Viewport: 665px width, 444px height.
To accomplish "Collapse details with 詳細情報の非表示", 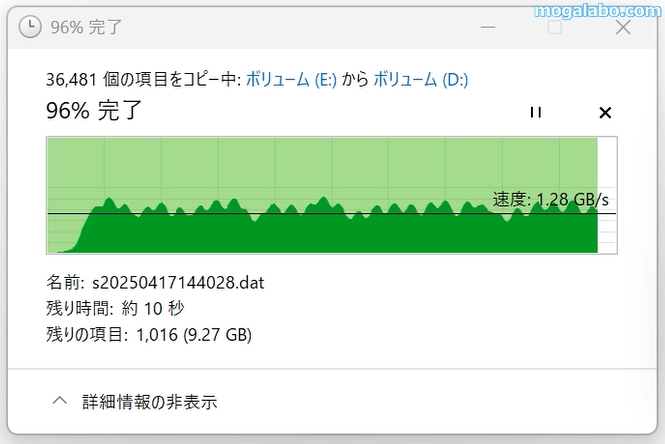I will (135, 401).
